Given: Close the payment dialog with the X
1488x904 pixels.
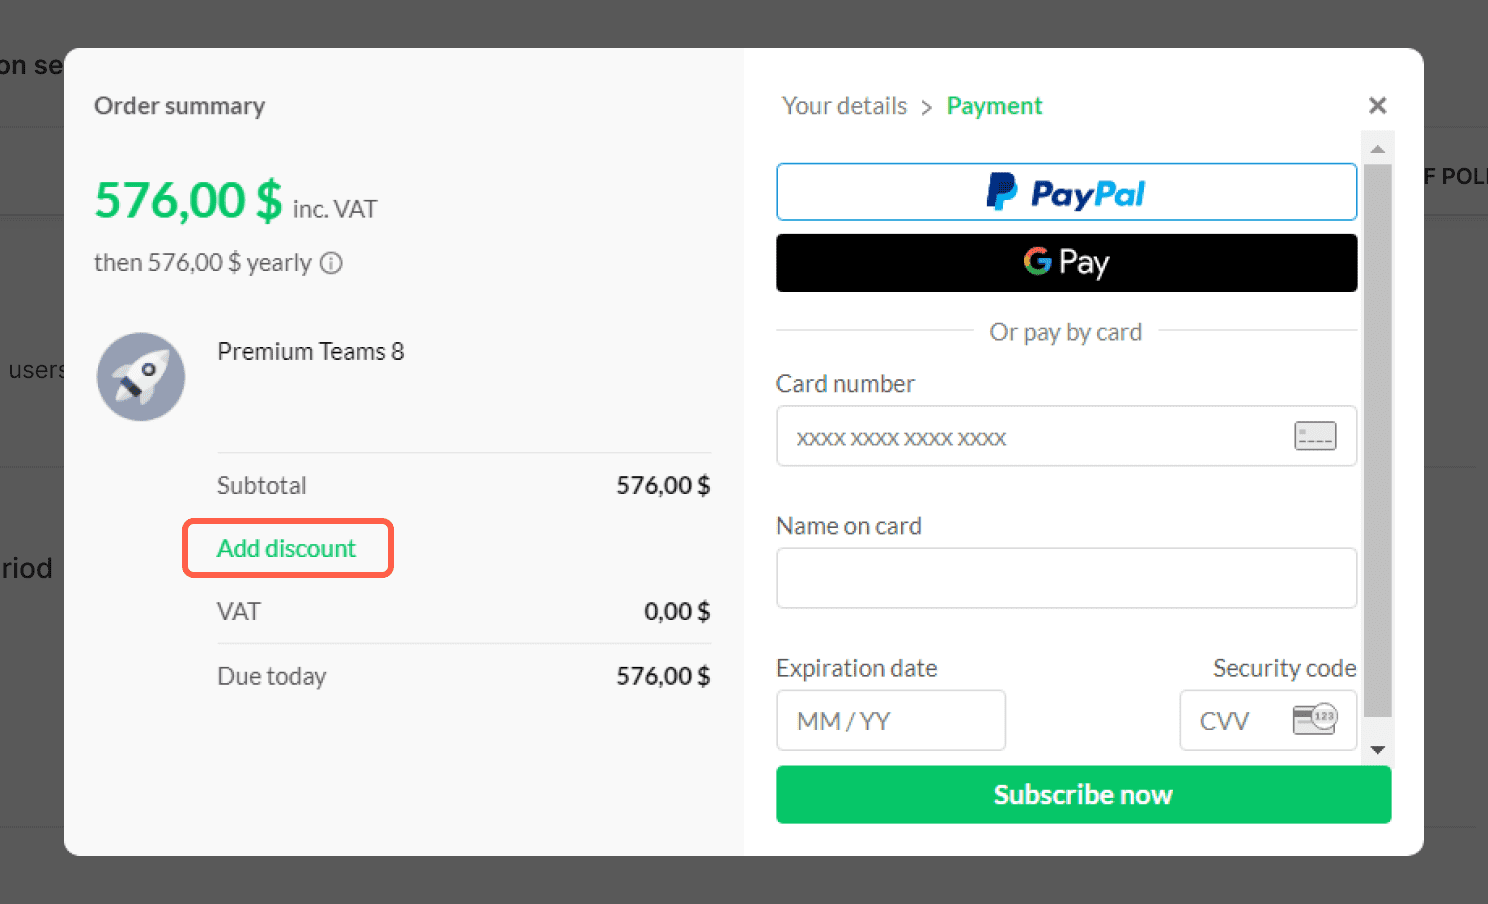Looking at the screenshot, I should pyautogui.click(x=1377, y=105).
